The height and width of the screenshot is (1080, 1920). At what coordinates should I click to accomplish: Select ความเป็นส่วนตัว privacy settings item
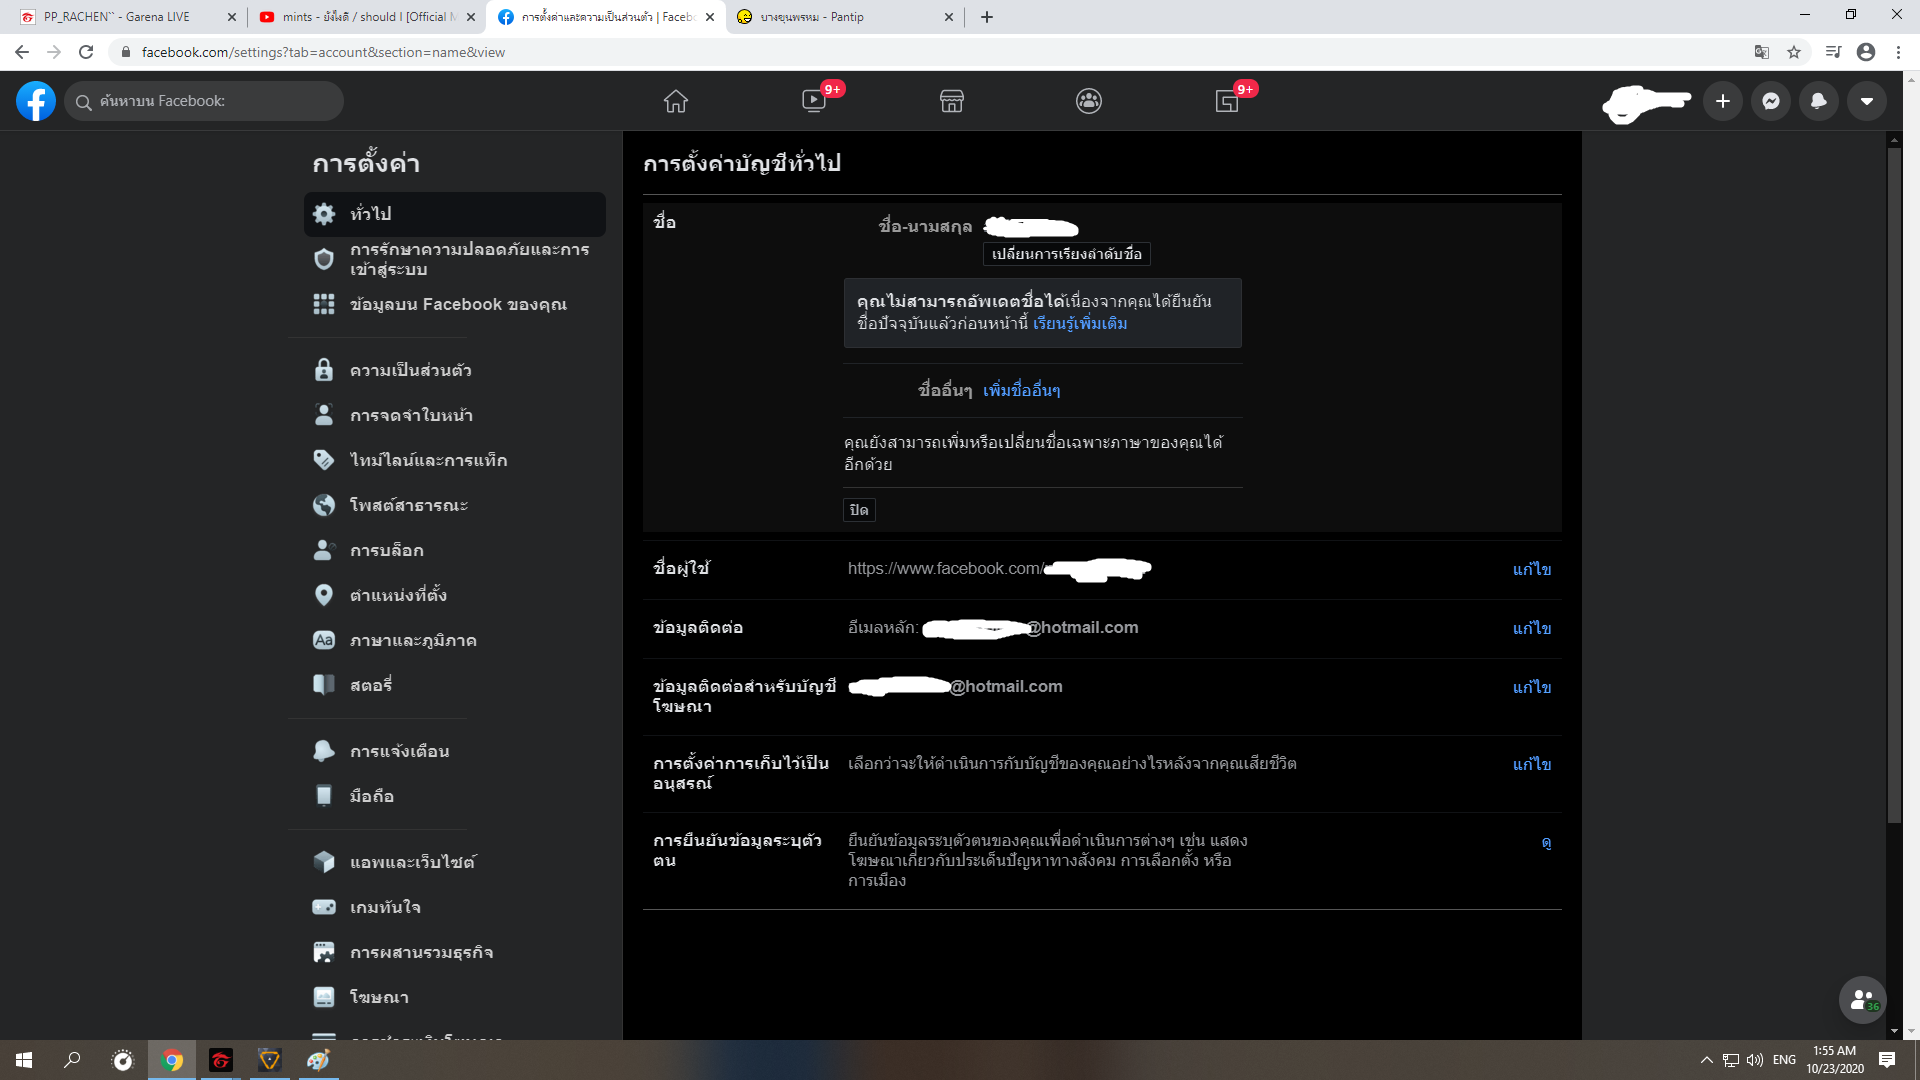[x=411, y=370]
